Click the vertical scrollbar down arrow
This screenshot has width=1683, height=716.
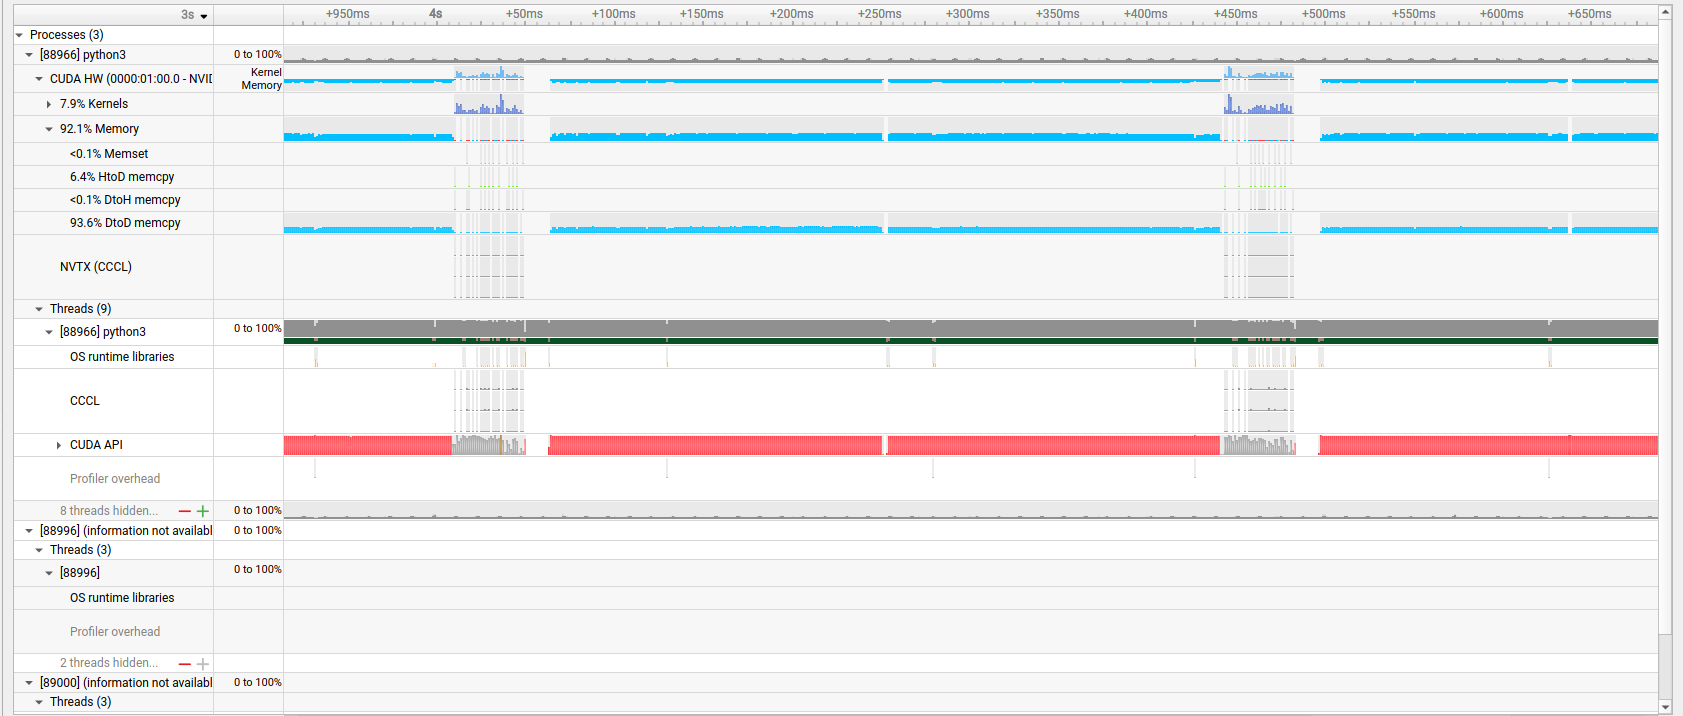pyautogui.click(x=1665, y=707)
